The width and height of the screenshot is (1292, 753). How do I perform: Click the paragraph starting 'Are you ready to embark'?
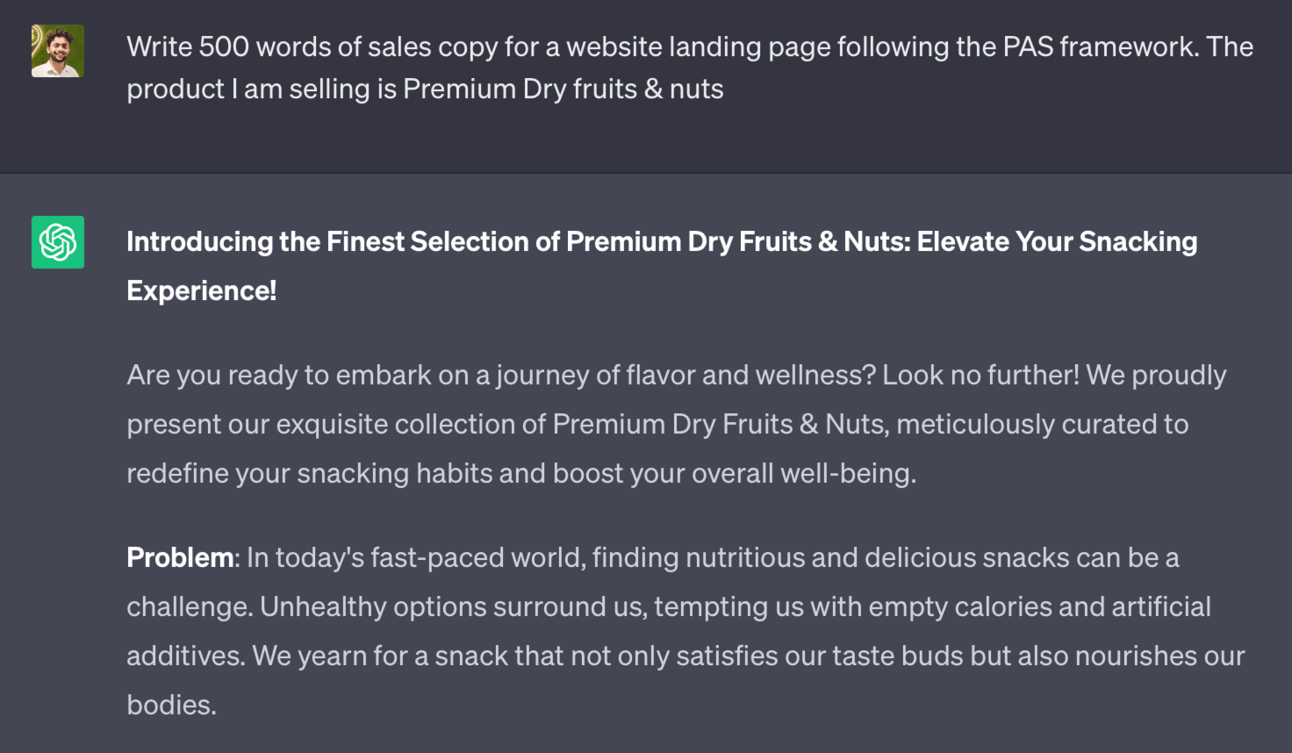pos(676,424)
